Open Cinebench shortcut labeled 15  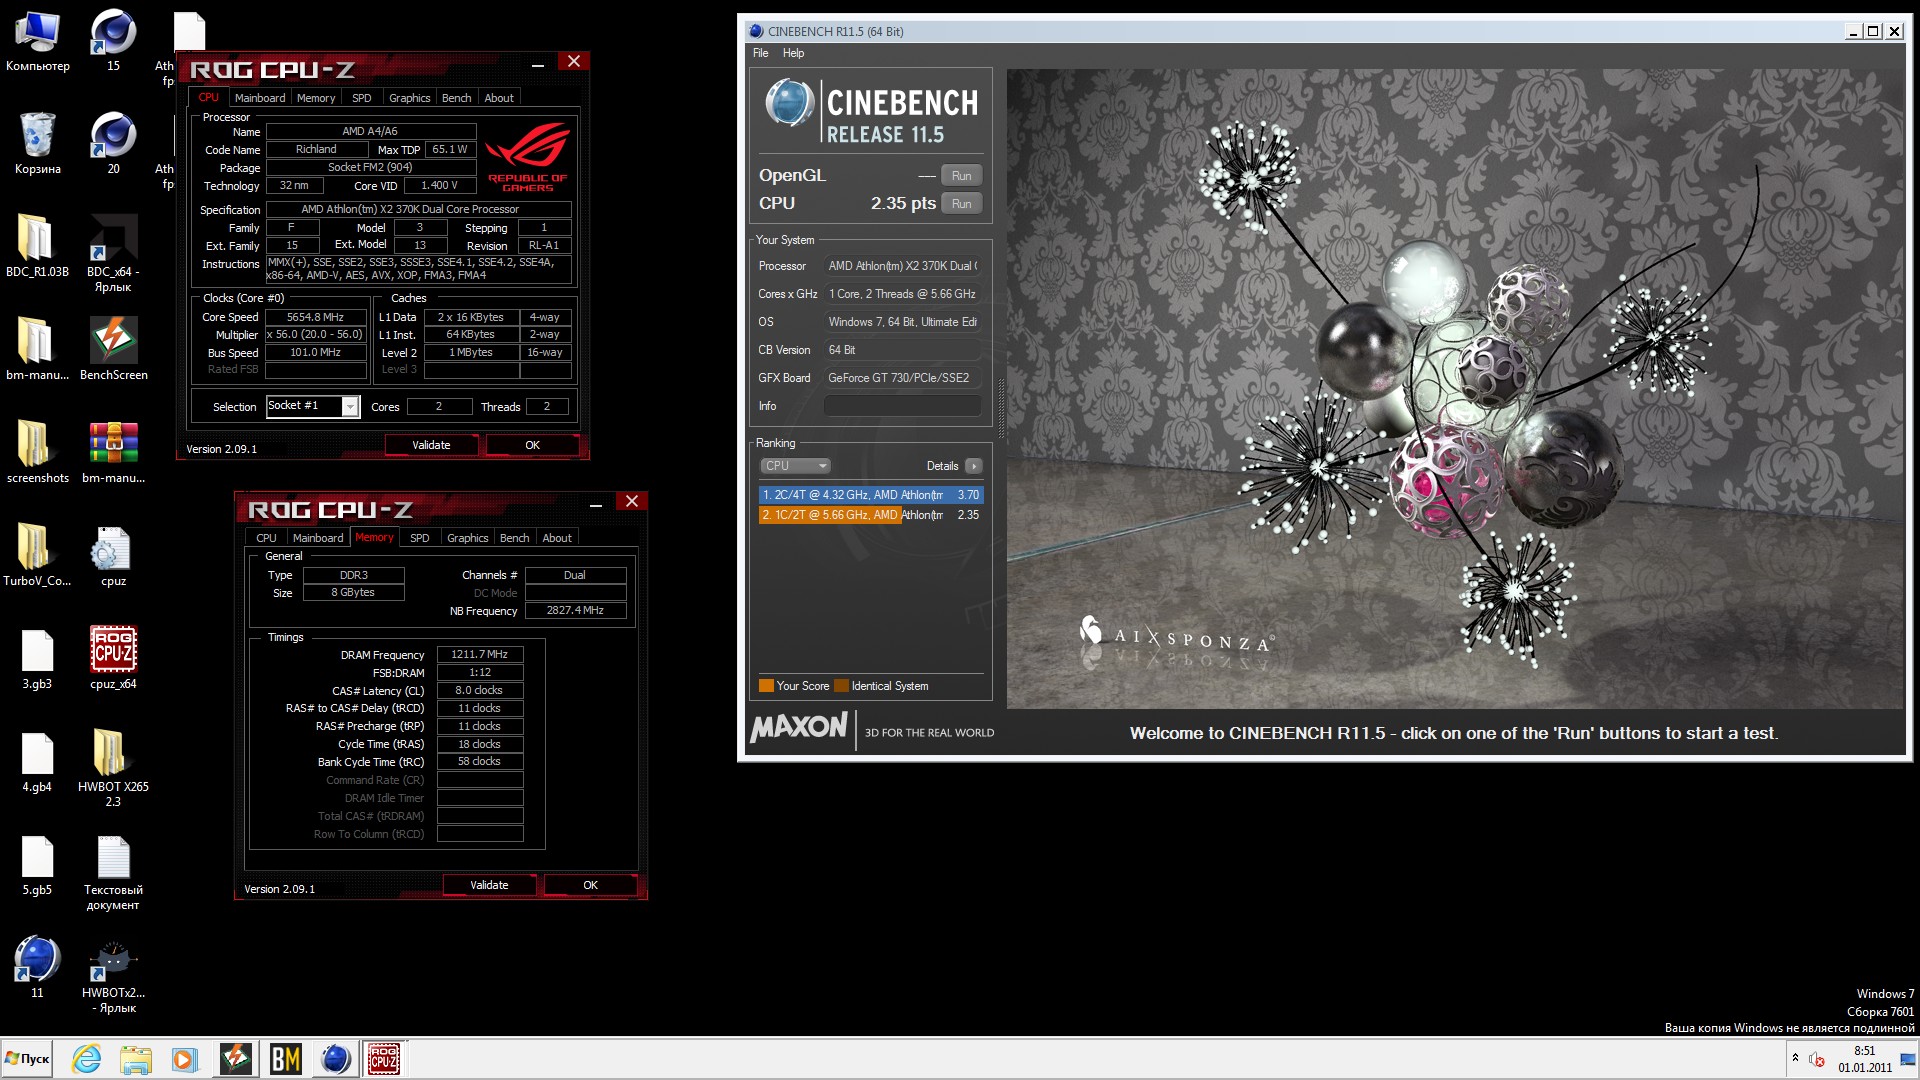(x=113, y=42)
